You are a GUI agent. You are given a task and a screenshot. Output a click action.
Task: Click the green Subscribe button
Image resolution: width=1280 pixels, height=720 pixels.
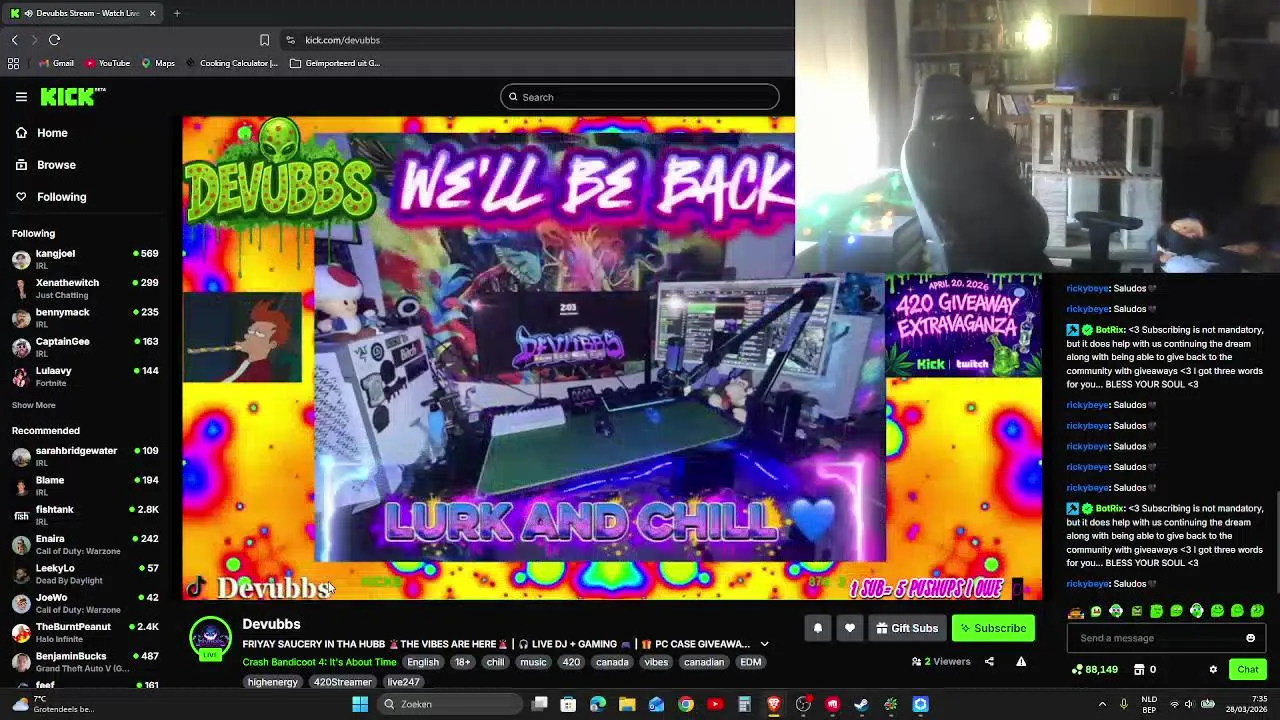pos(993,628)
